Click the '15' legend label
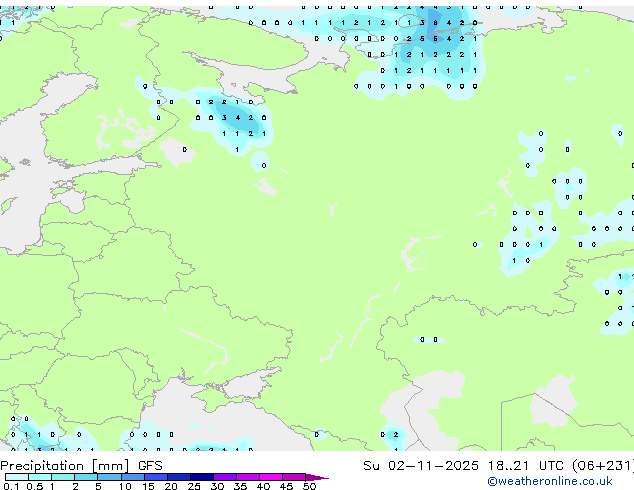This screenshot has width=634, height=490. point(148,486)
